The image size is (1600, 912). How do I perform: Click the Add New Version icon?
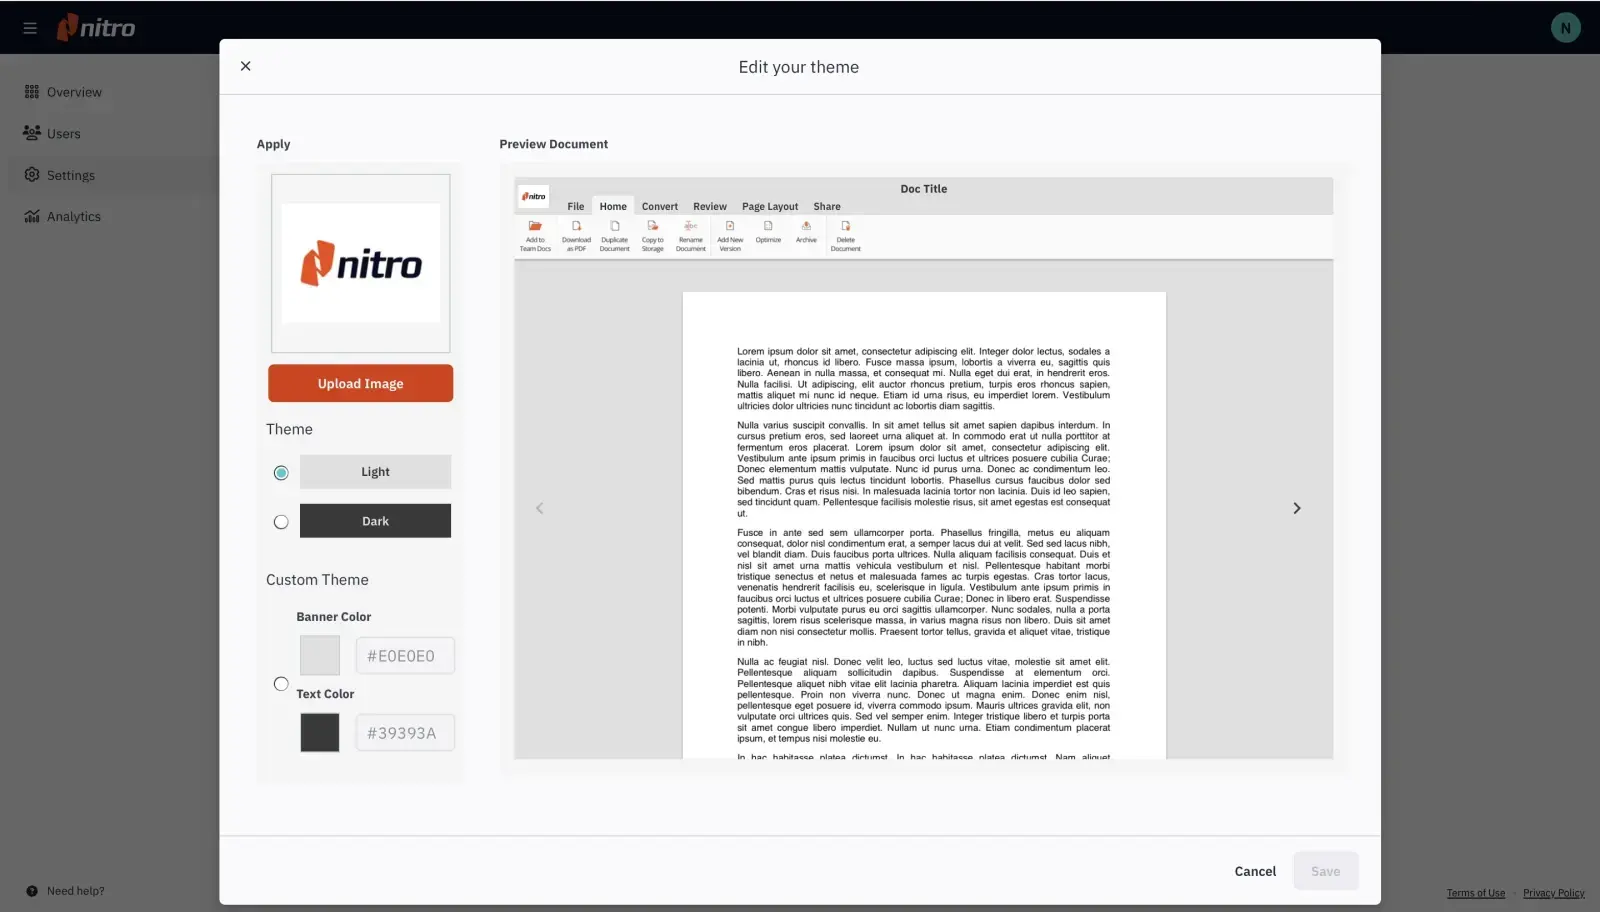point(730,227)
